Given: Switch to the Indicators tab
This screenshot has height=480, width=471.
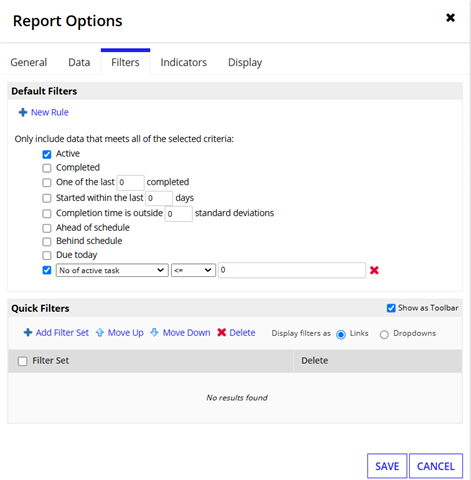Looking at the screenshot, I should click(184, 62).
